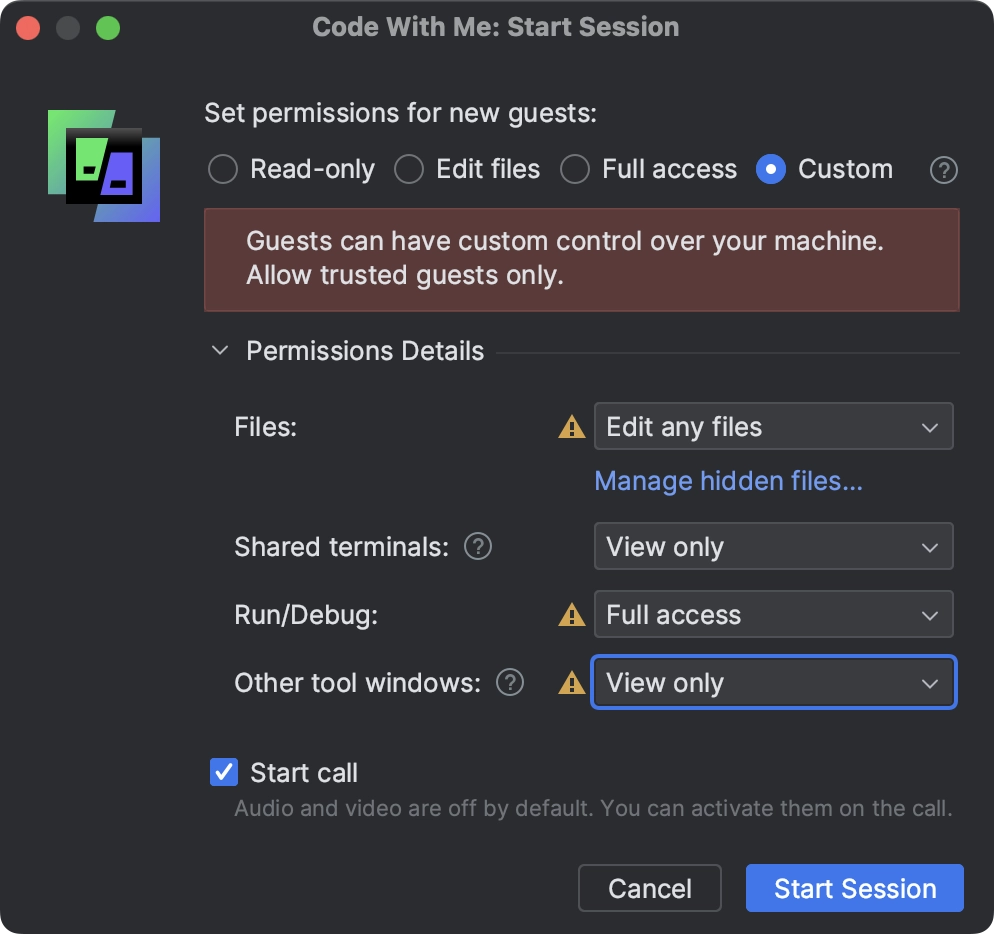
Task: Uncheck the Start call checkbox
Action: click(x=224, y=772)
